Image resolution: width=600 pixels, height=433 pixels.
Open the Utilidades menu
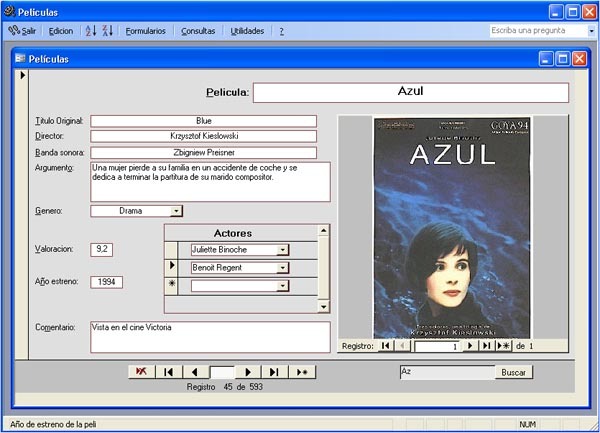pos(247,31)
